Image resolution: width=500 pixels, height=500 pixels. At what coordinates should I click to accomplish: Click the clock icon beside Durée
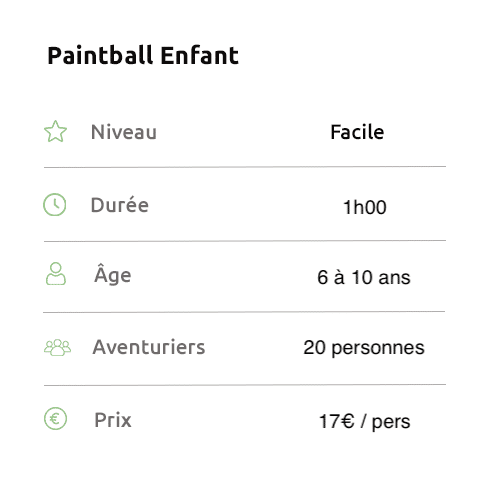55,204
